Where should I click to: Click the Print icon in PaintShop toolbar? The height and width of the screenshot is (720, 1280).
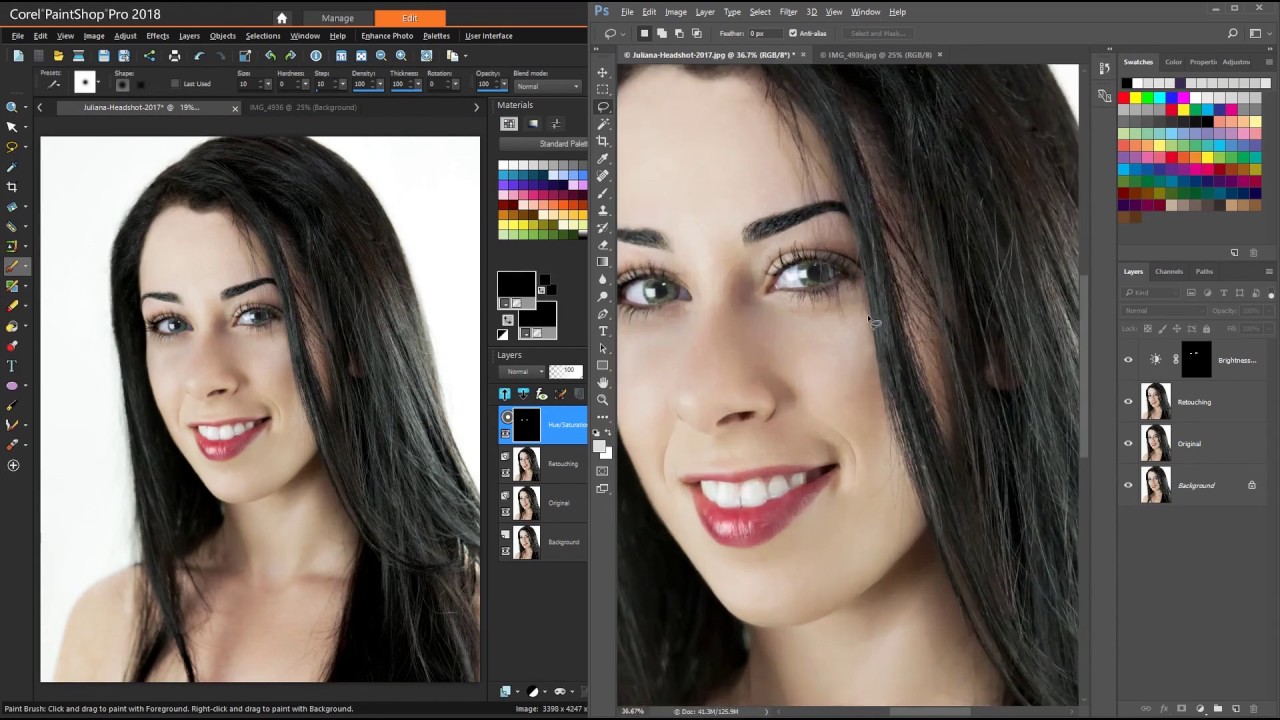(x=175, y=56)
